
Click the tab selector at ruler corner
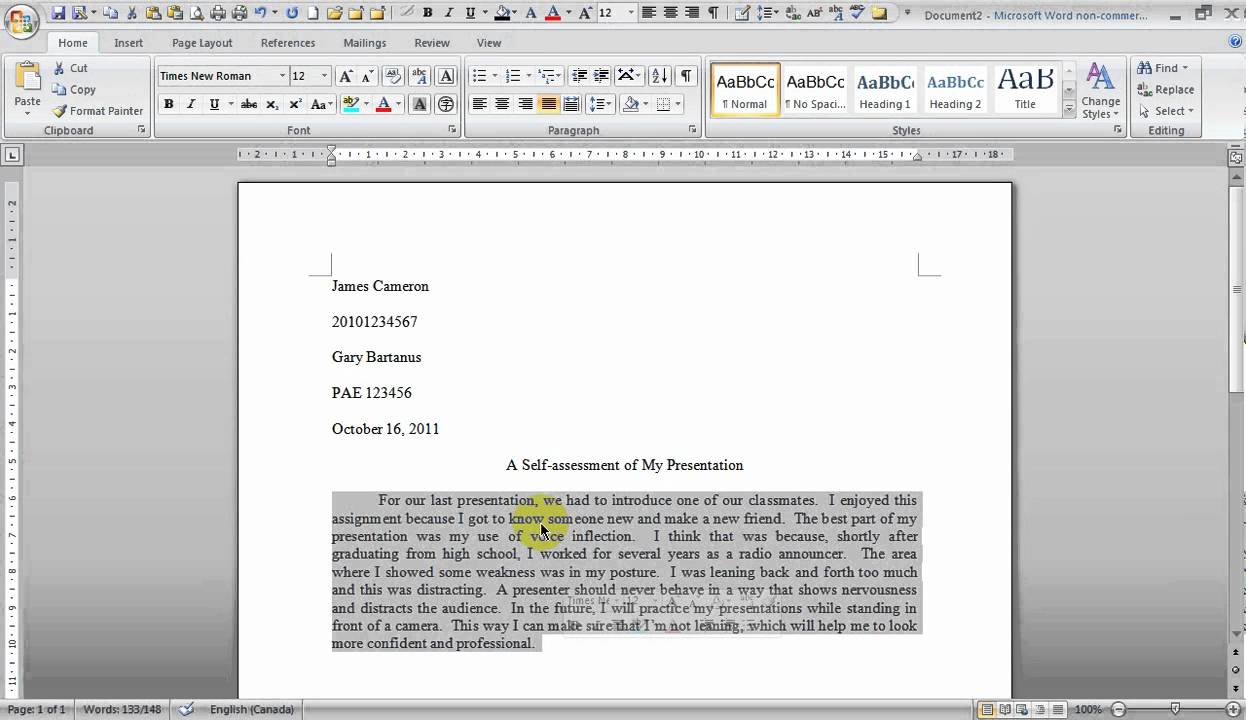point(12,155)
